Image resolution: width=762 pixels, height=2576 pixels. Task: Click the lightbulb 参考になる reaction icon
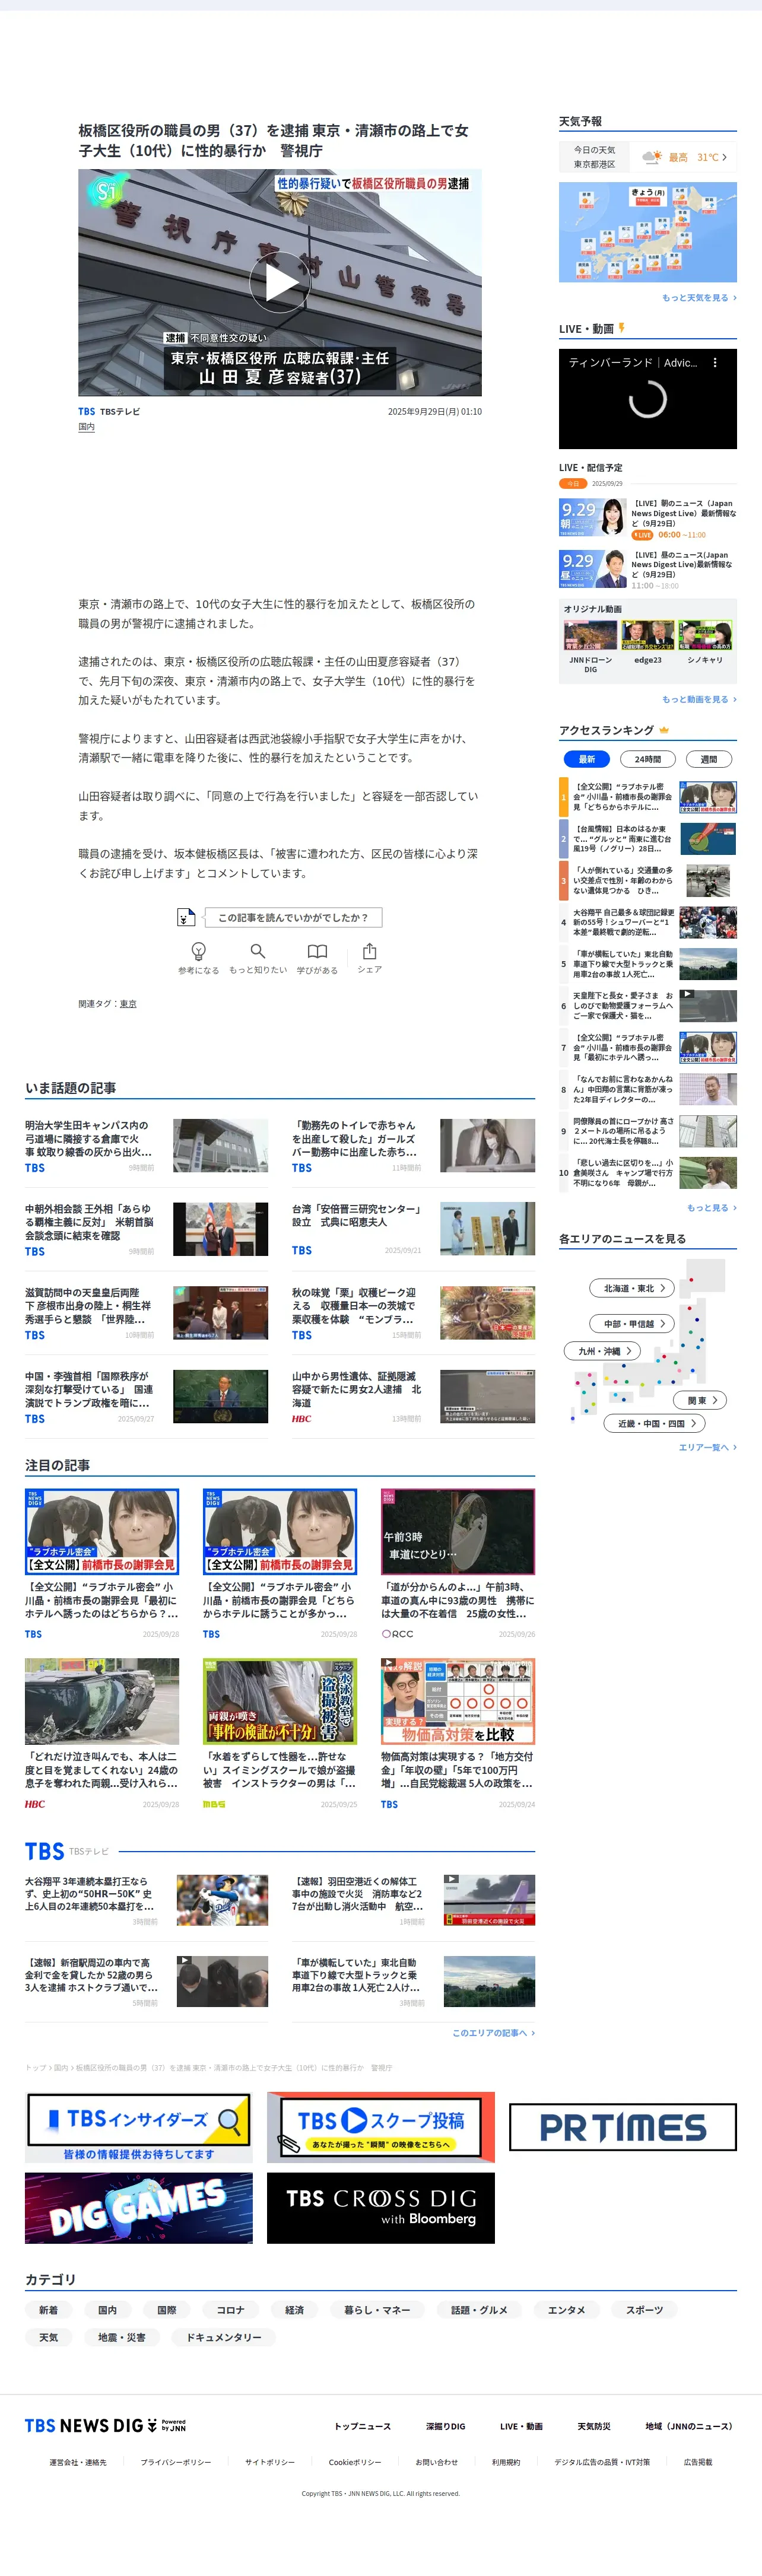pyautogui.click(x=198, y=951)
